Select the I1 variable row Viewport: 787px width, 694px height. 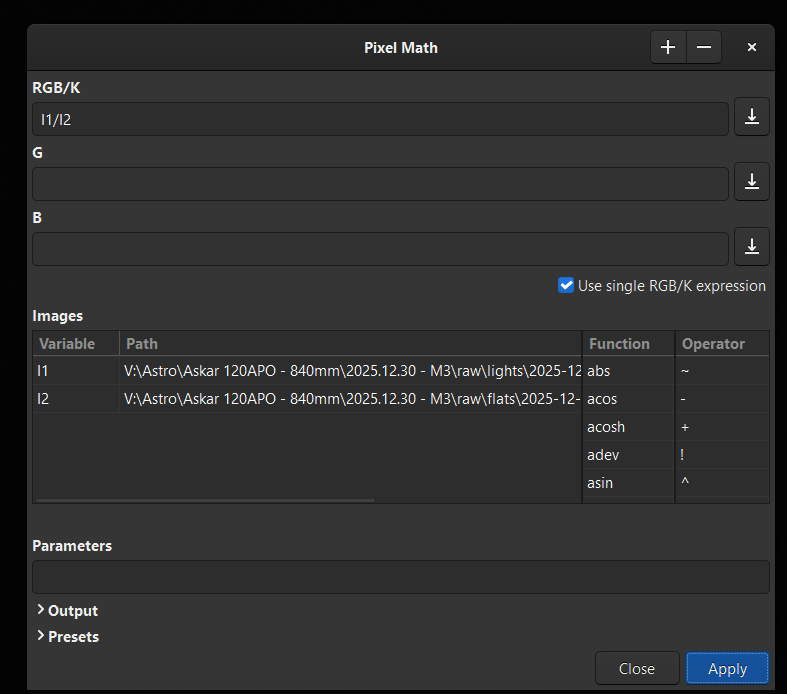click(x=307, y=371)
